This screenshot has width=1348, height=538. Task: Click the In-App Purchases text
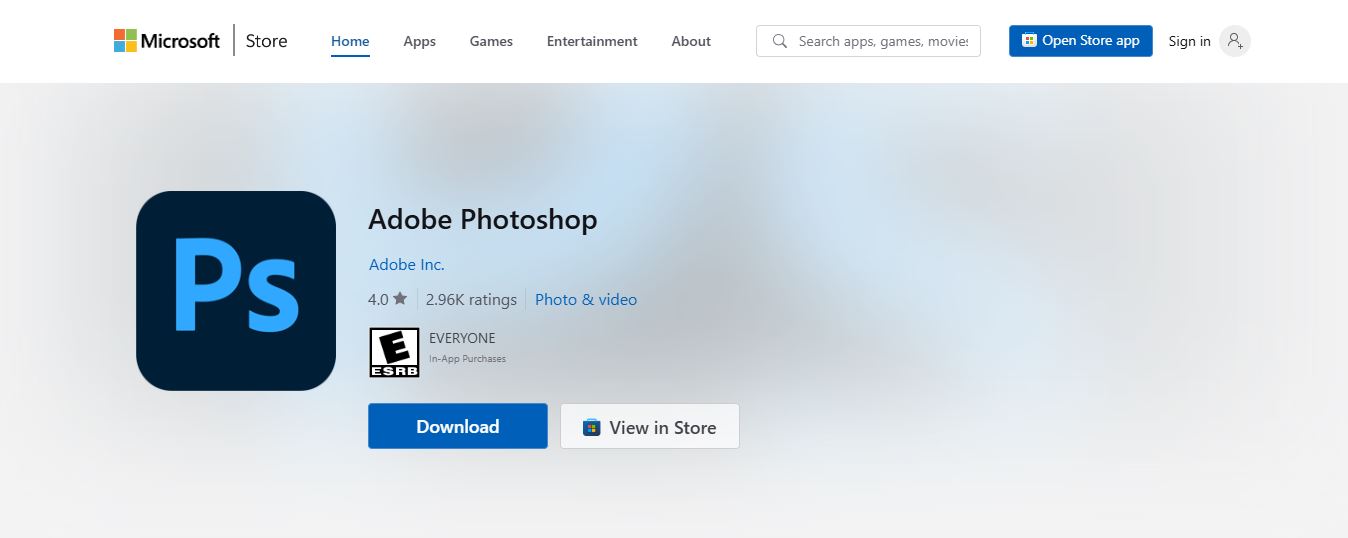(467, 359)
